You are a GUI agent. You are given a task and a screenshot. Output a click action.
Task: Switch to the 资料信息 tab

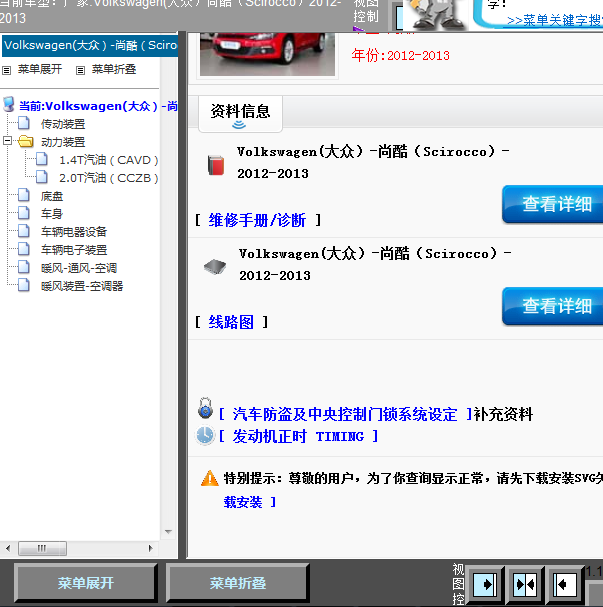[x=240, y=114]
